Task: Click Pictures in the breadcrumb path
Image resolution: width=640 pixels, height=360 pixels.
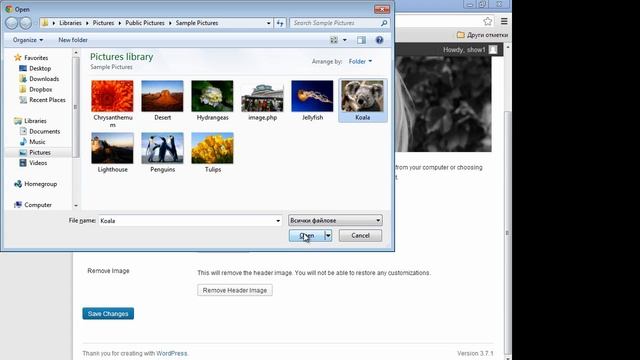Action: coord(103,23)
